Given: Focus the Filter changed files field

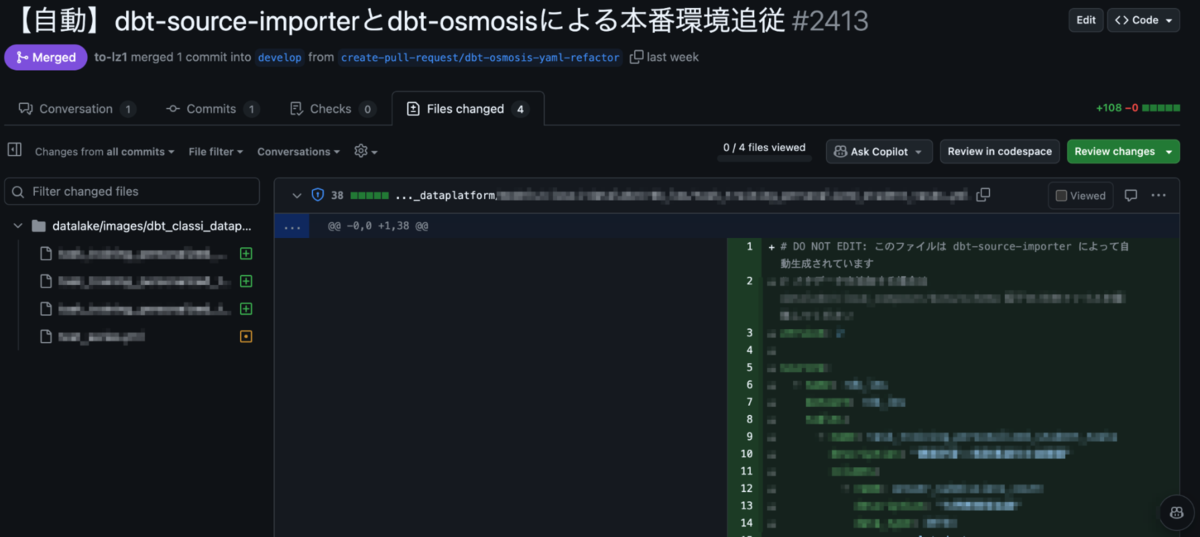Looking at the screenshot, I should (132, 191).
